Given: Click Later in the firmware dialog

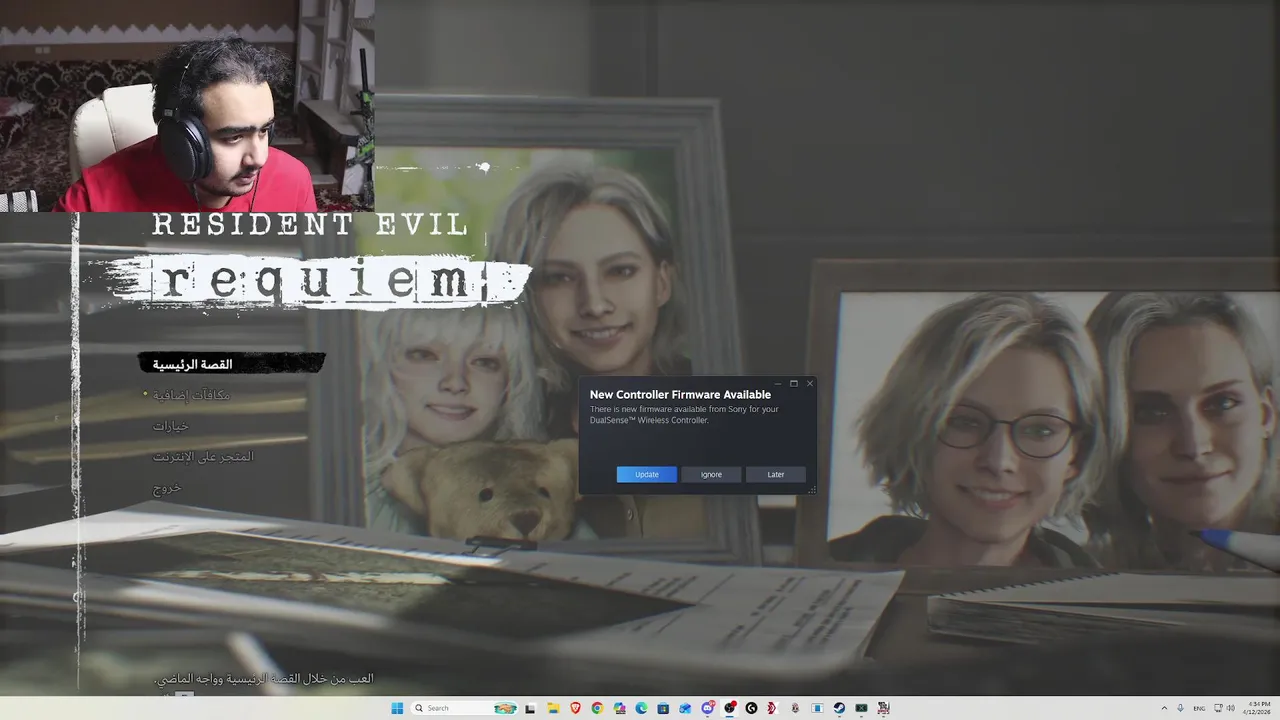Looking at the screenshot, I should [x=775, y=474].
